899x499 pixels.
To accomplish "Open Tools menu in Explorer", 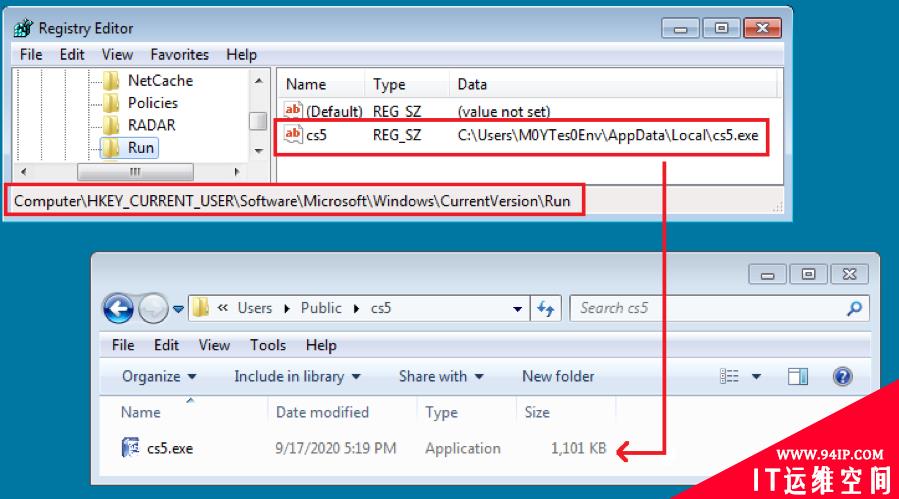I will click(268, 345).
